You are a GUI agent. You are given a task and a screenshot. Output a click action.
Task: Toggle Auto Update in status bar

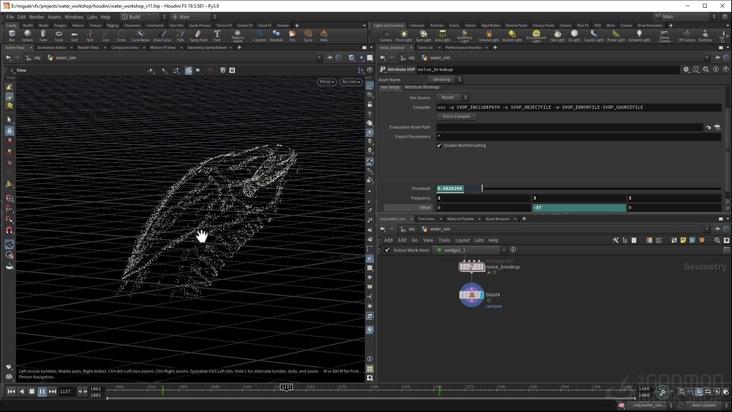click(703, 405)
